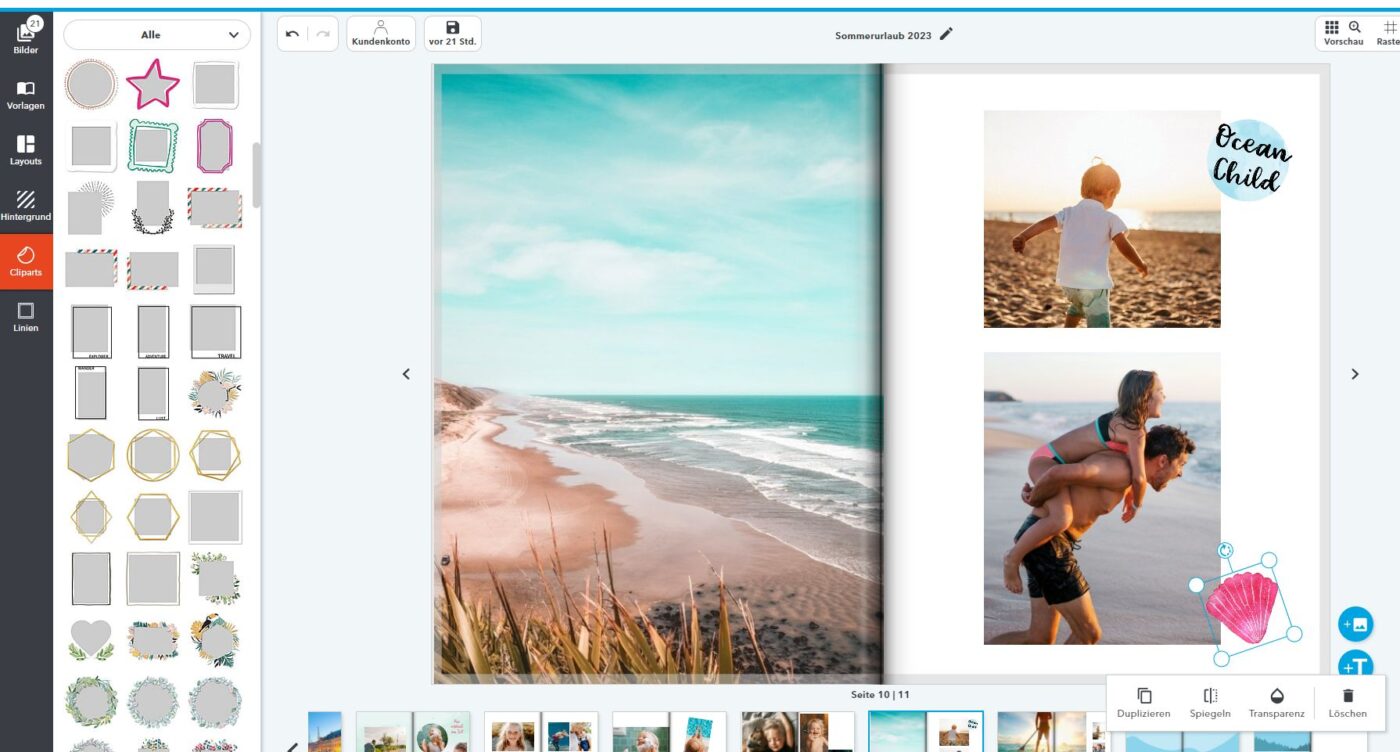Screen dimensions: 1400x752
Task: Edit project title with pencil icon
Action: click(946, 34)
